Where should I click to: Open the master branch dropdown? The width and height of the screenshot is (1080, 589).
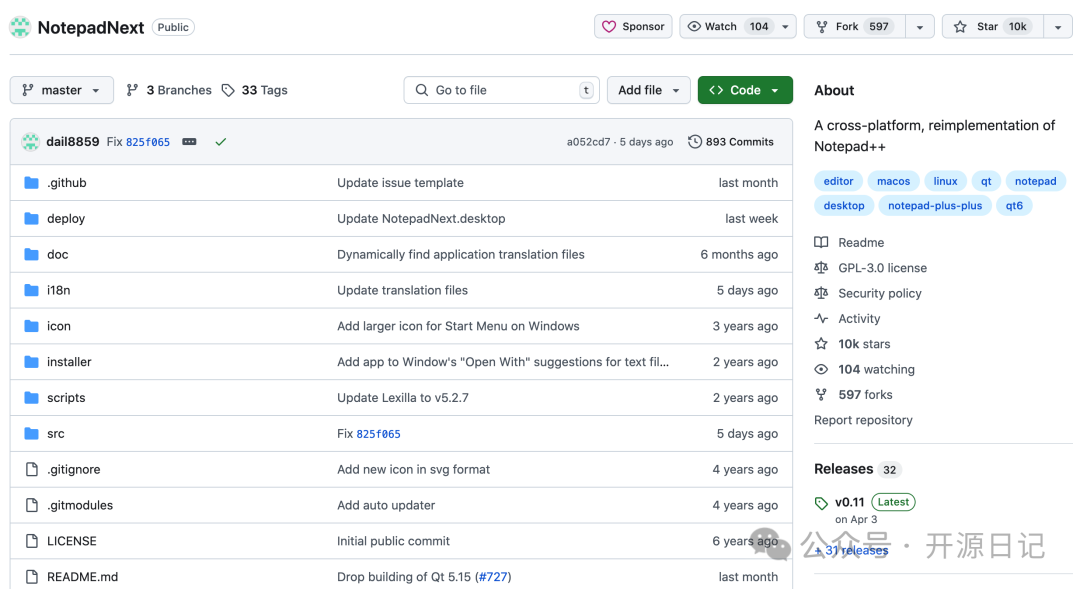coord(62,90)
